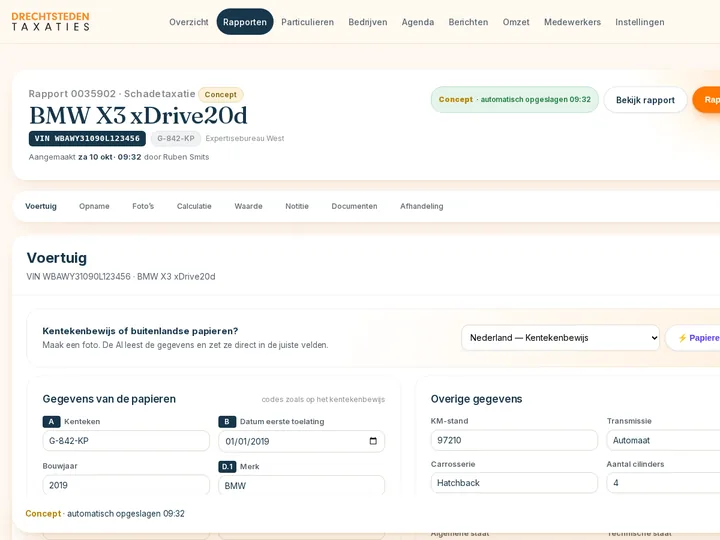Click the Overige gegevens heading
This screenshot has width=720, height=540.
pyautogui.click(x=476, y=399)
